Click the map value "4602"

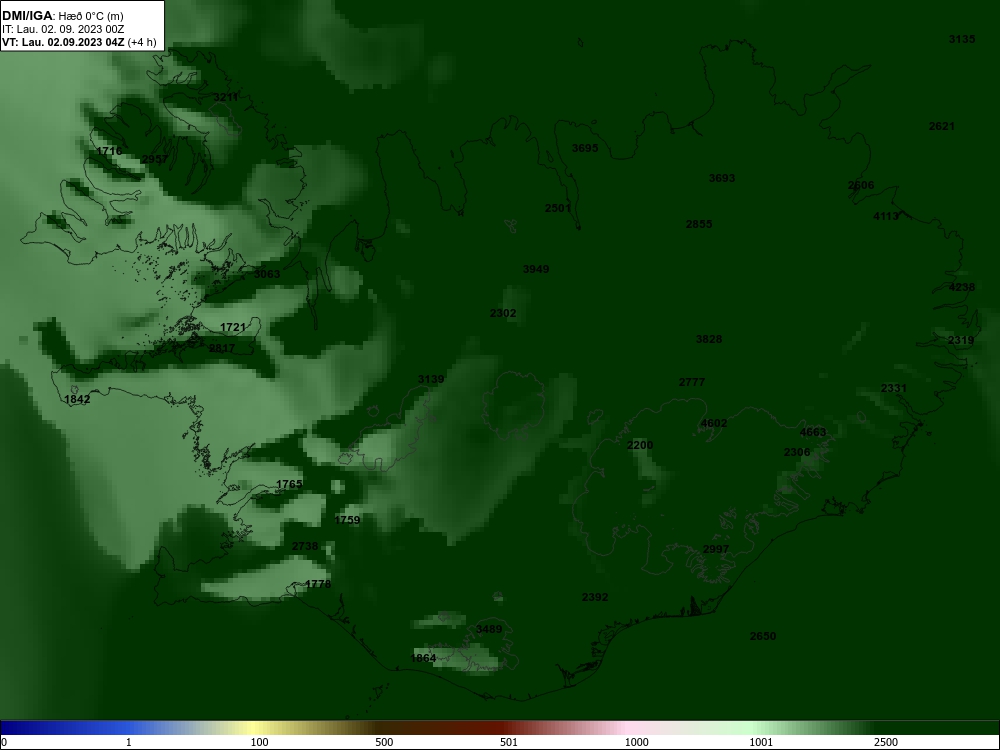pyautogui.click(x=714, y=423)
